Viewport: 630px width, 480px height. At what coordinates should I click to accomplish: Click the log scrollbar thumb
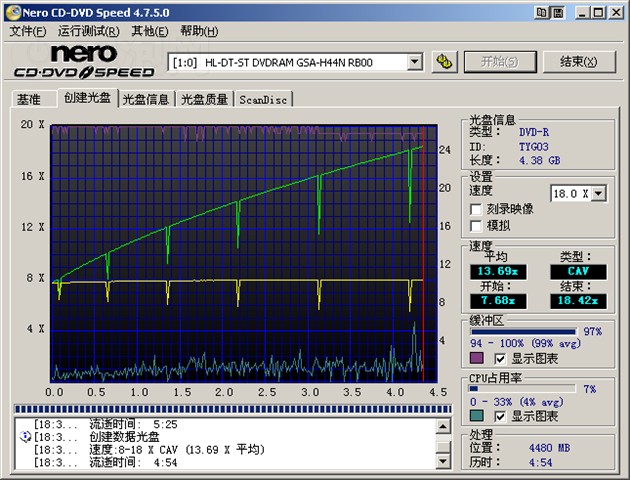(x=443, y=446)
